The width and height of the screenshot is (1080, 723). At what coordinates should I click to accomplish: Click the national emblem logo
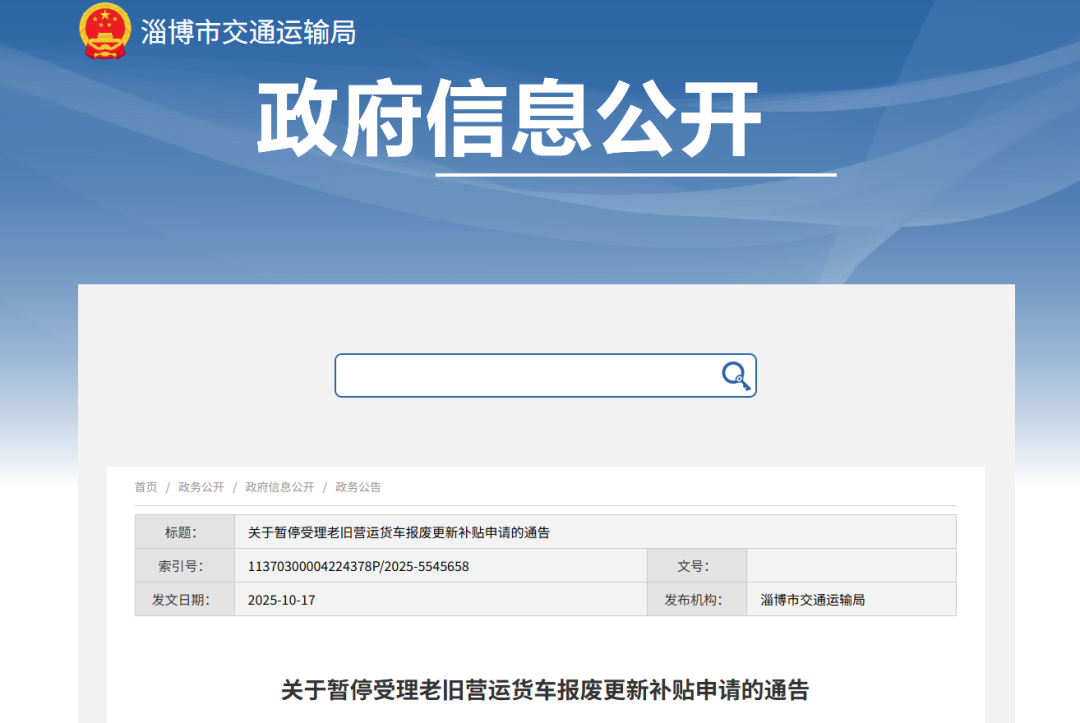coord(104,31)
